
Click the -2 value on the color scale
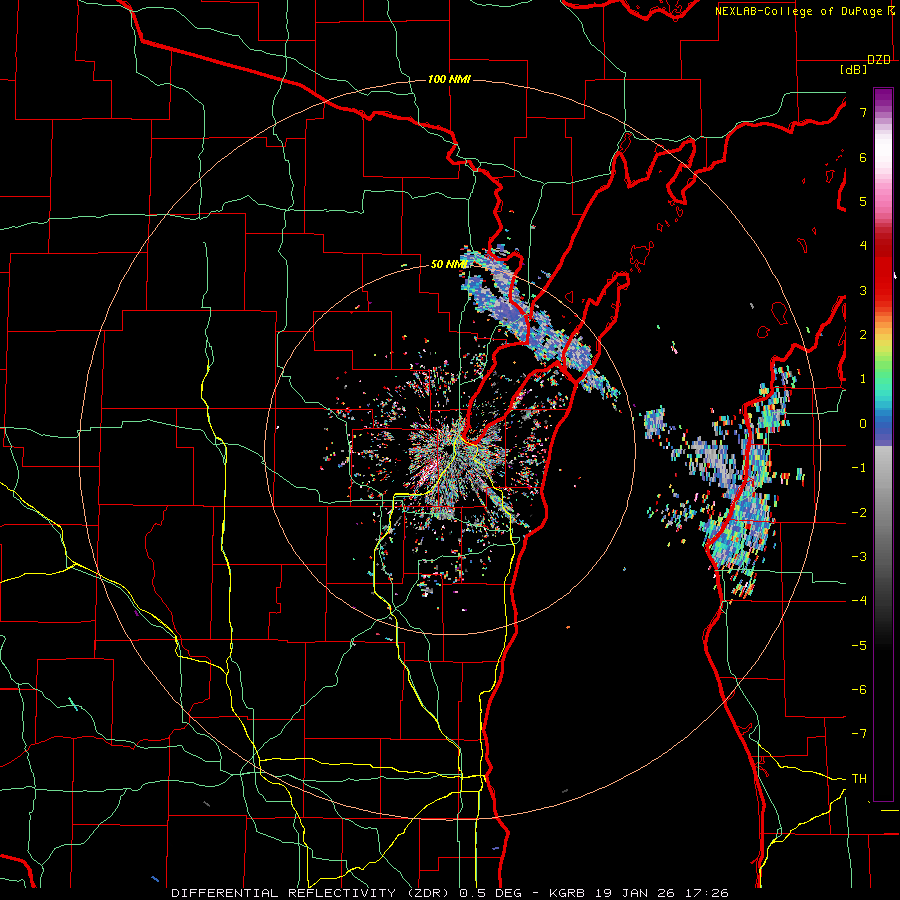pyautogui.click(x=859, y=513)
